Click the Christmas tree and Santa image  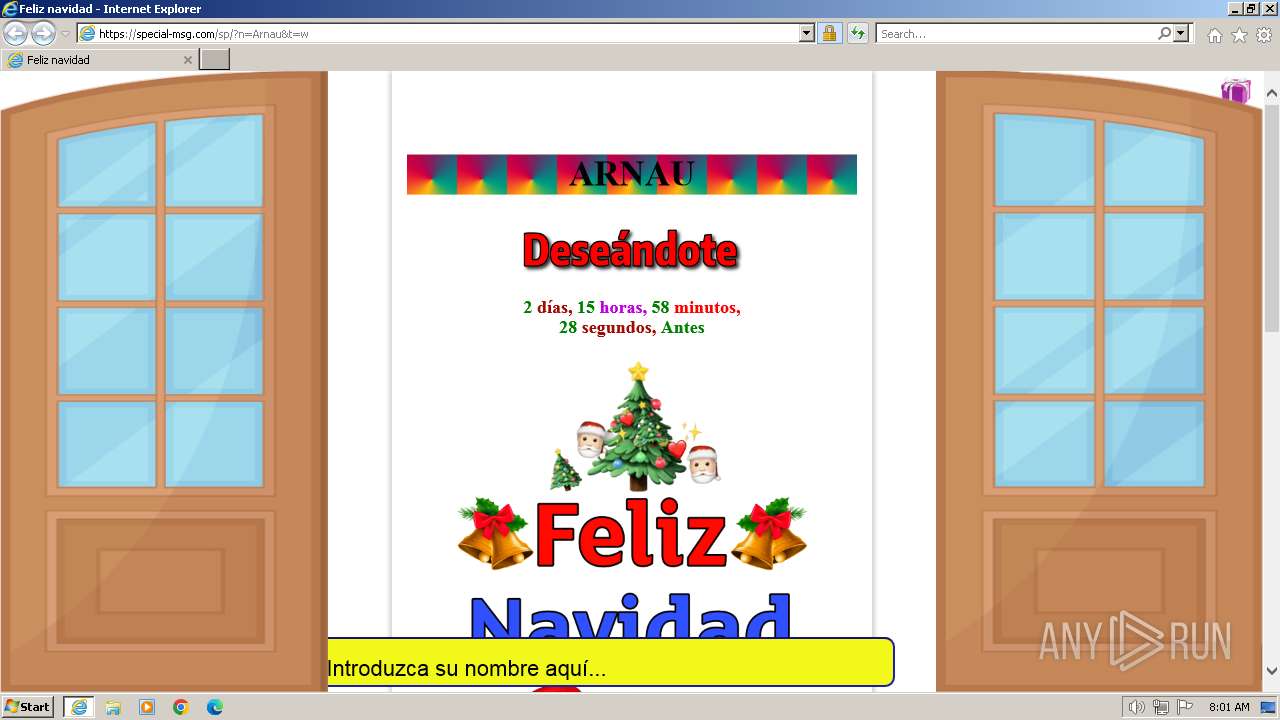636,426
